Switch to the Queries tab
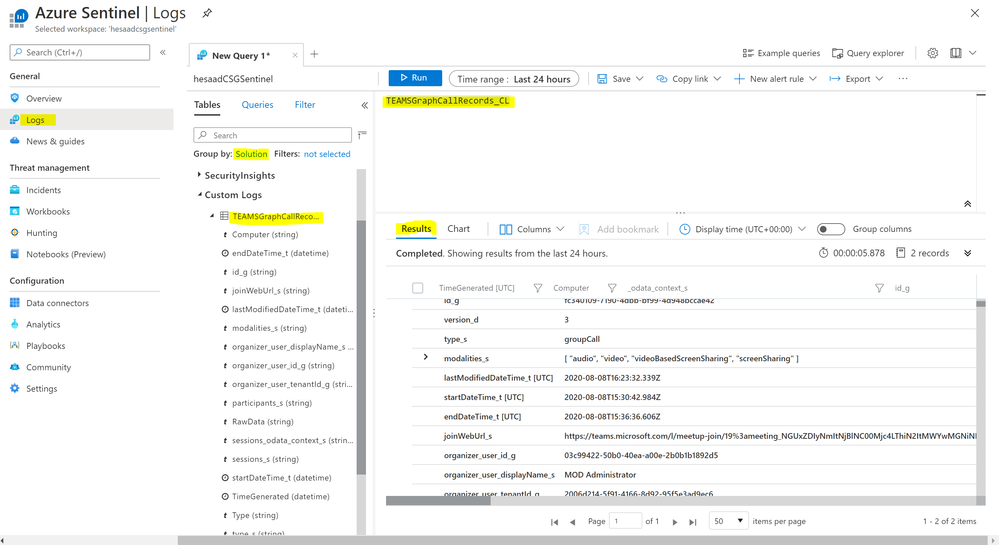The width and height of the screenshot is (999, 545). pyautogui.click(x=257, y=105)
